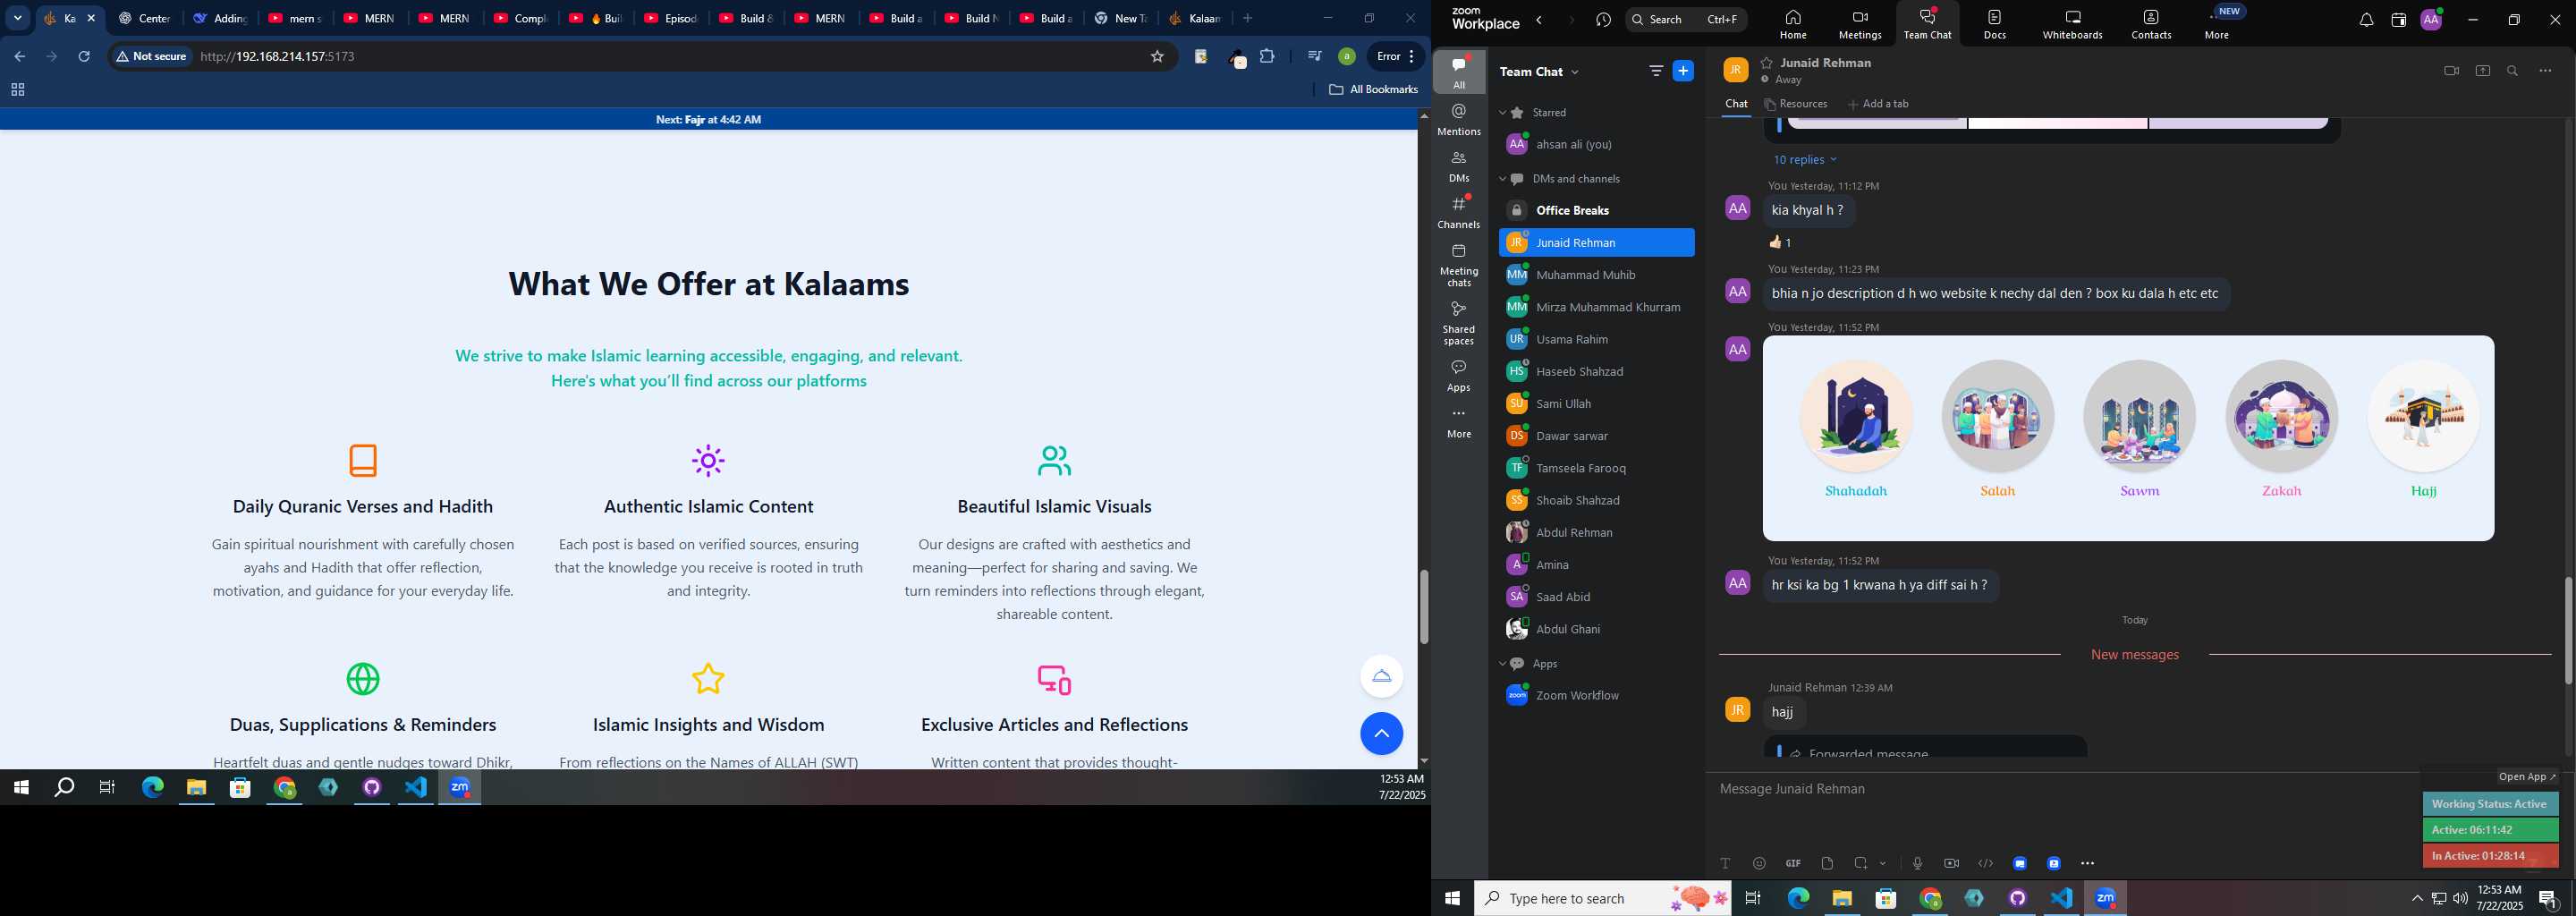Click Open App link above status
The width and height of the screenshot is (2576, 916).
pos(2527,777)
